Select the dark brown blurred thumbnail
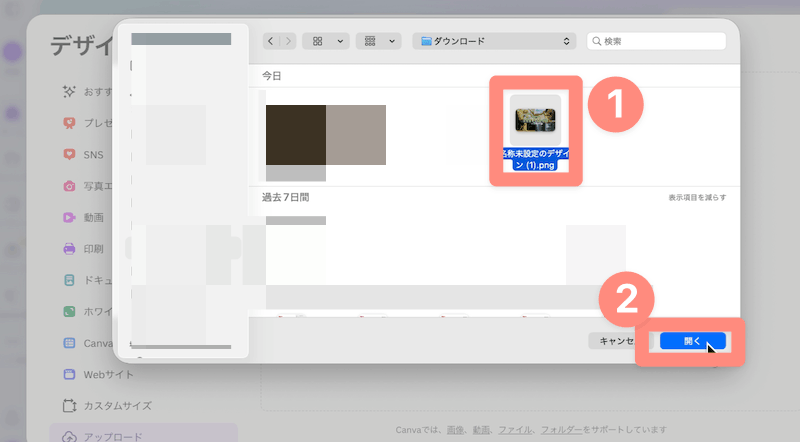 (296, 135)
